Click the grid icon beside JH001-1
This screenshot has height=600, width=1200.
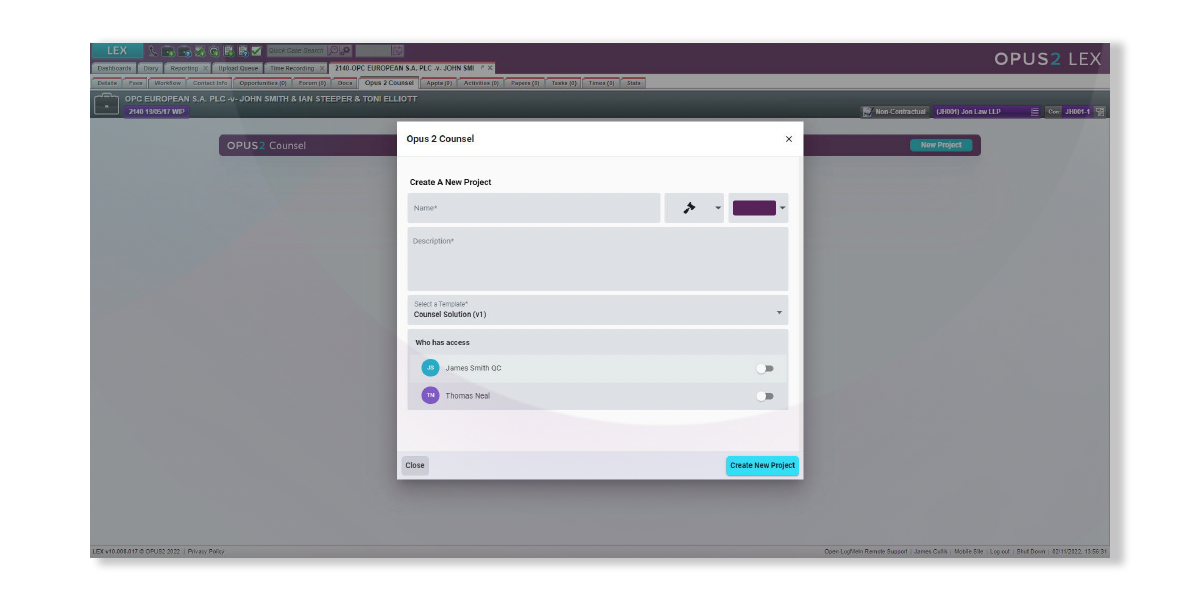pyautogui.click(x=1100, y=112)
